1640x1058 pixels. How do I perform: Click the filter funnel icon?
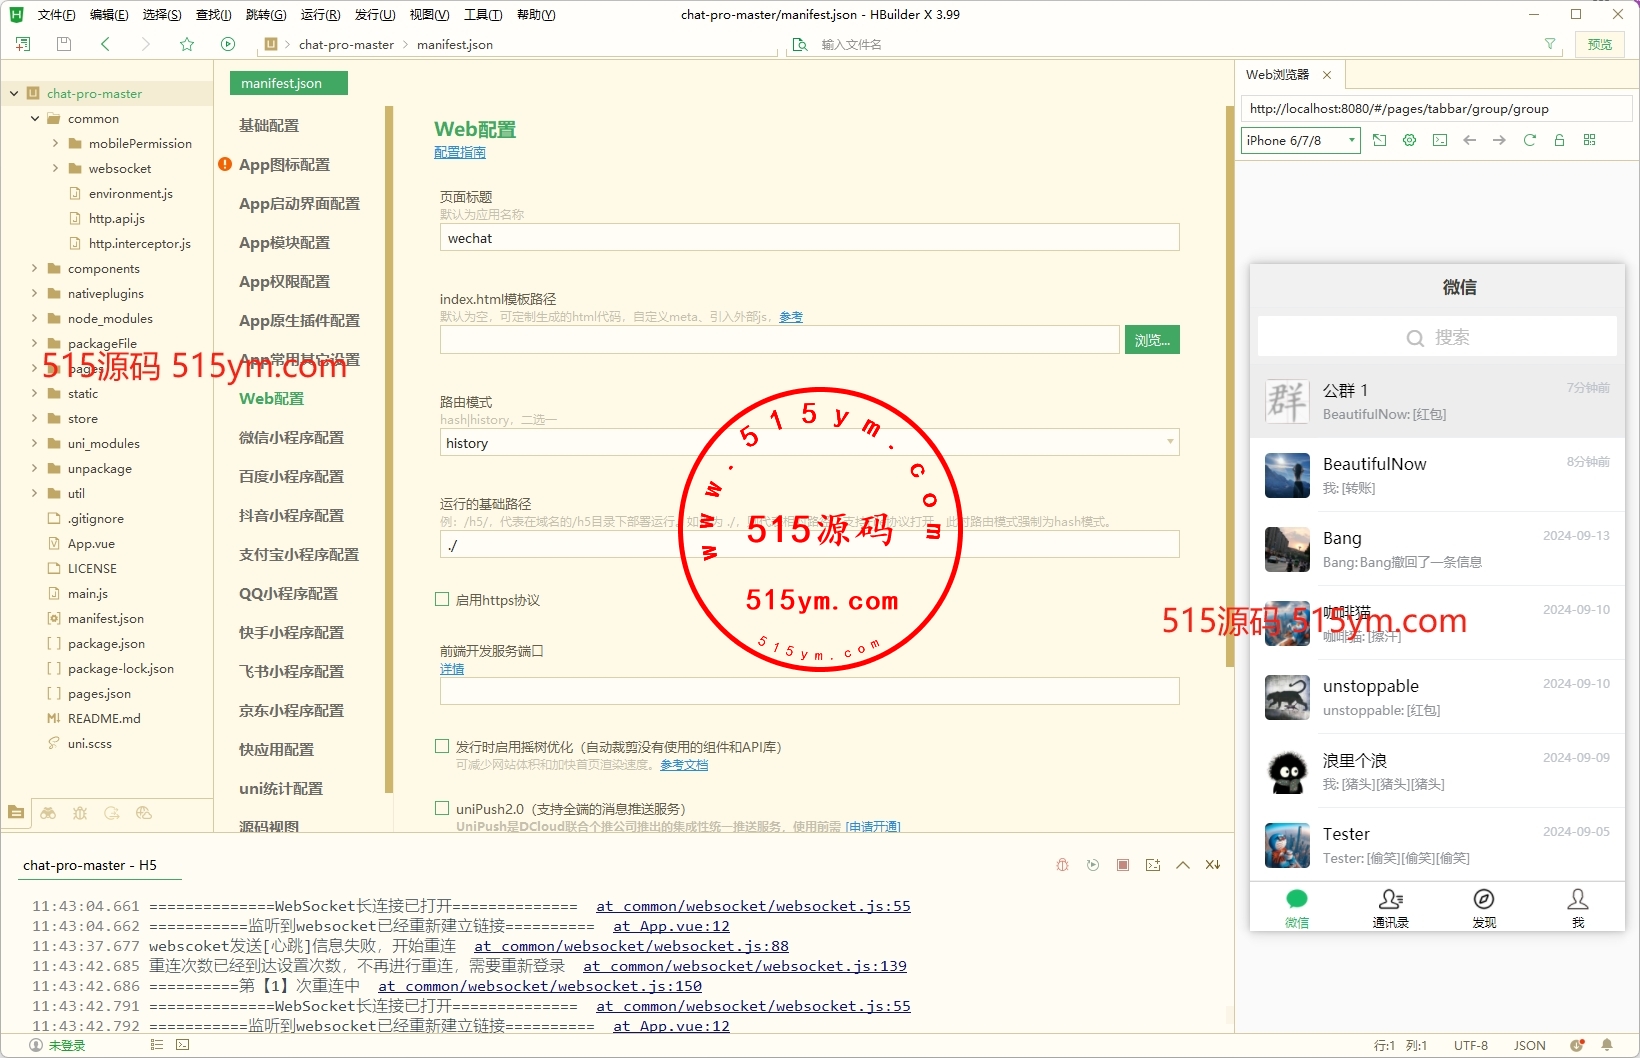(x=1550, y=44)
